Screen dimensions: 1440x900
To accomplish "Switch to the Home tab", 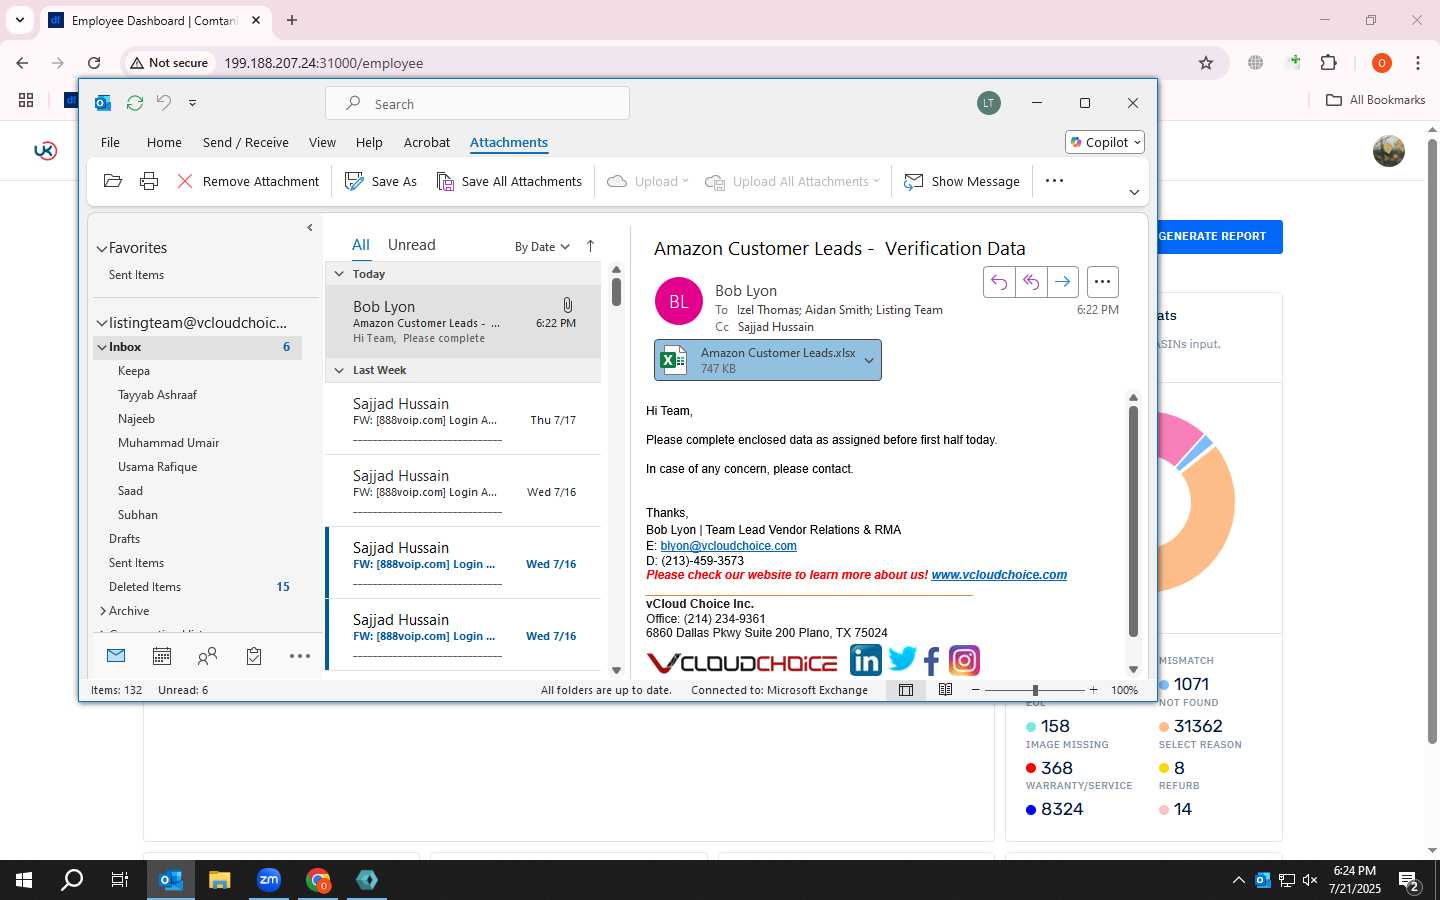I will coord(164,142).
